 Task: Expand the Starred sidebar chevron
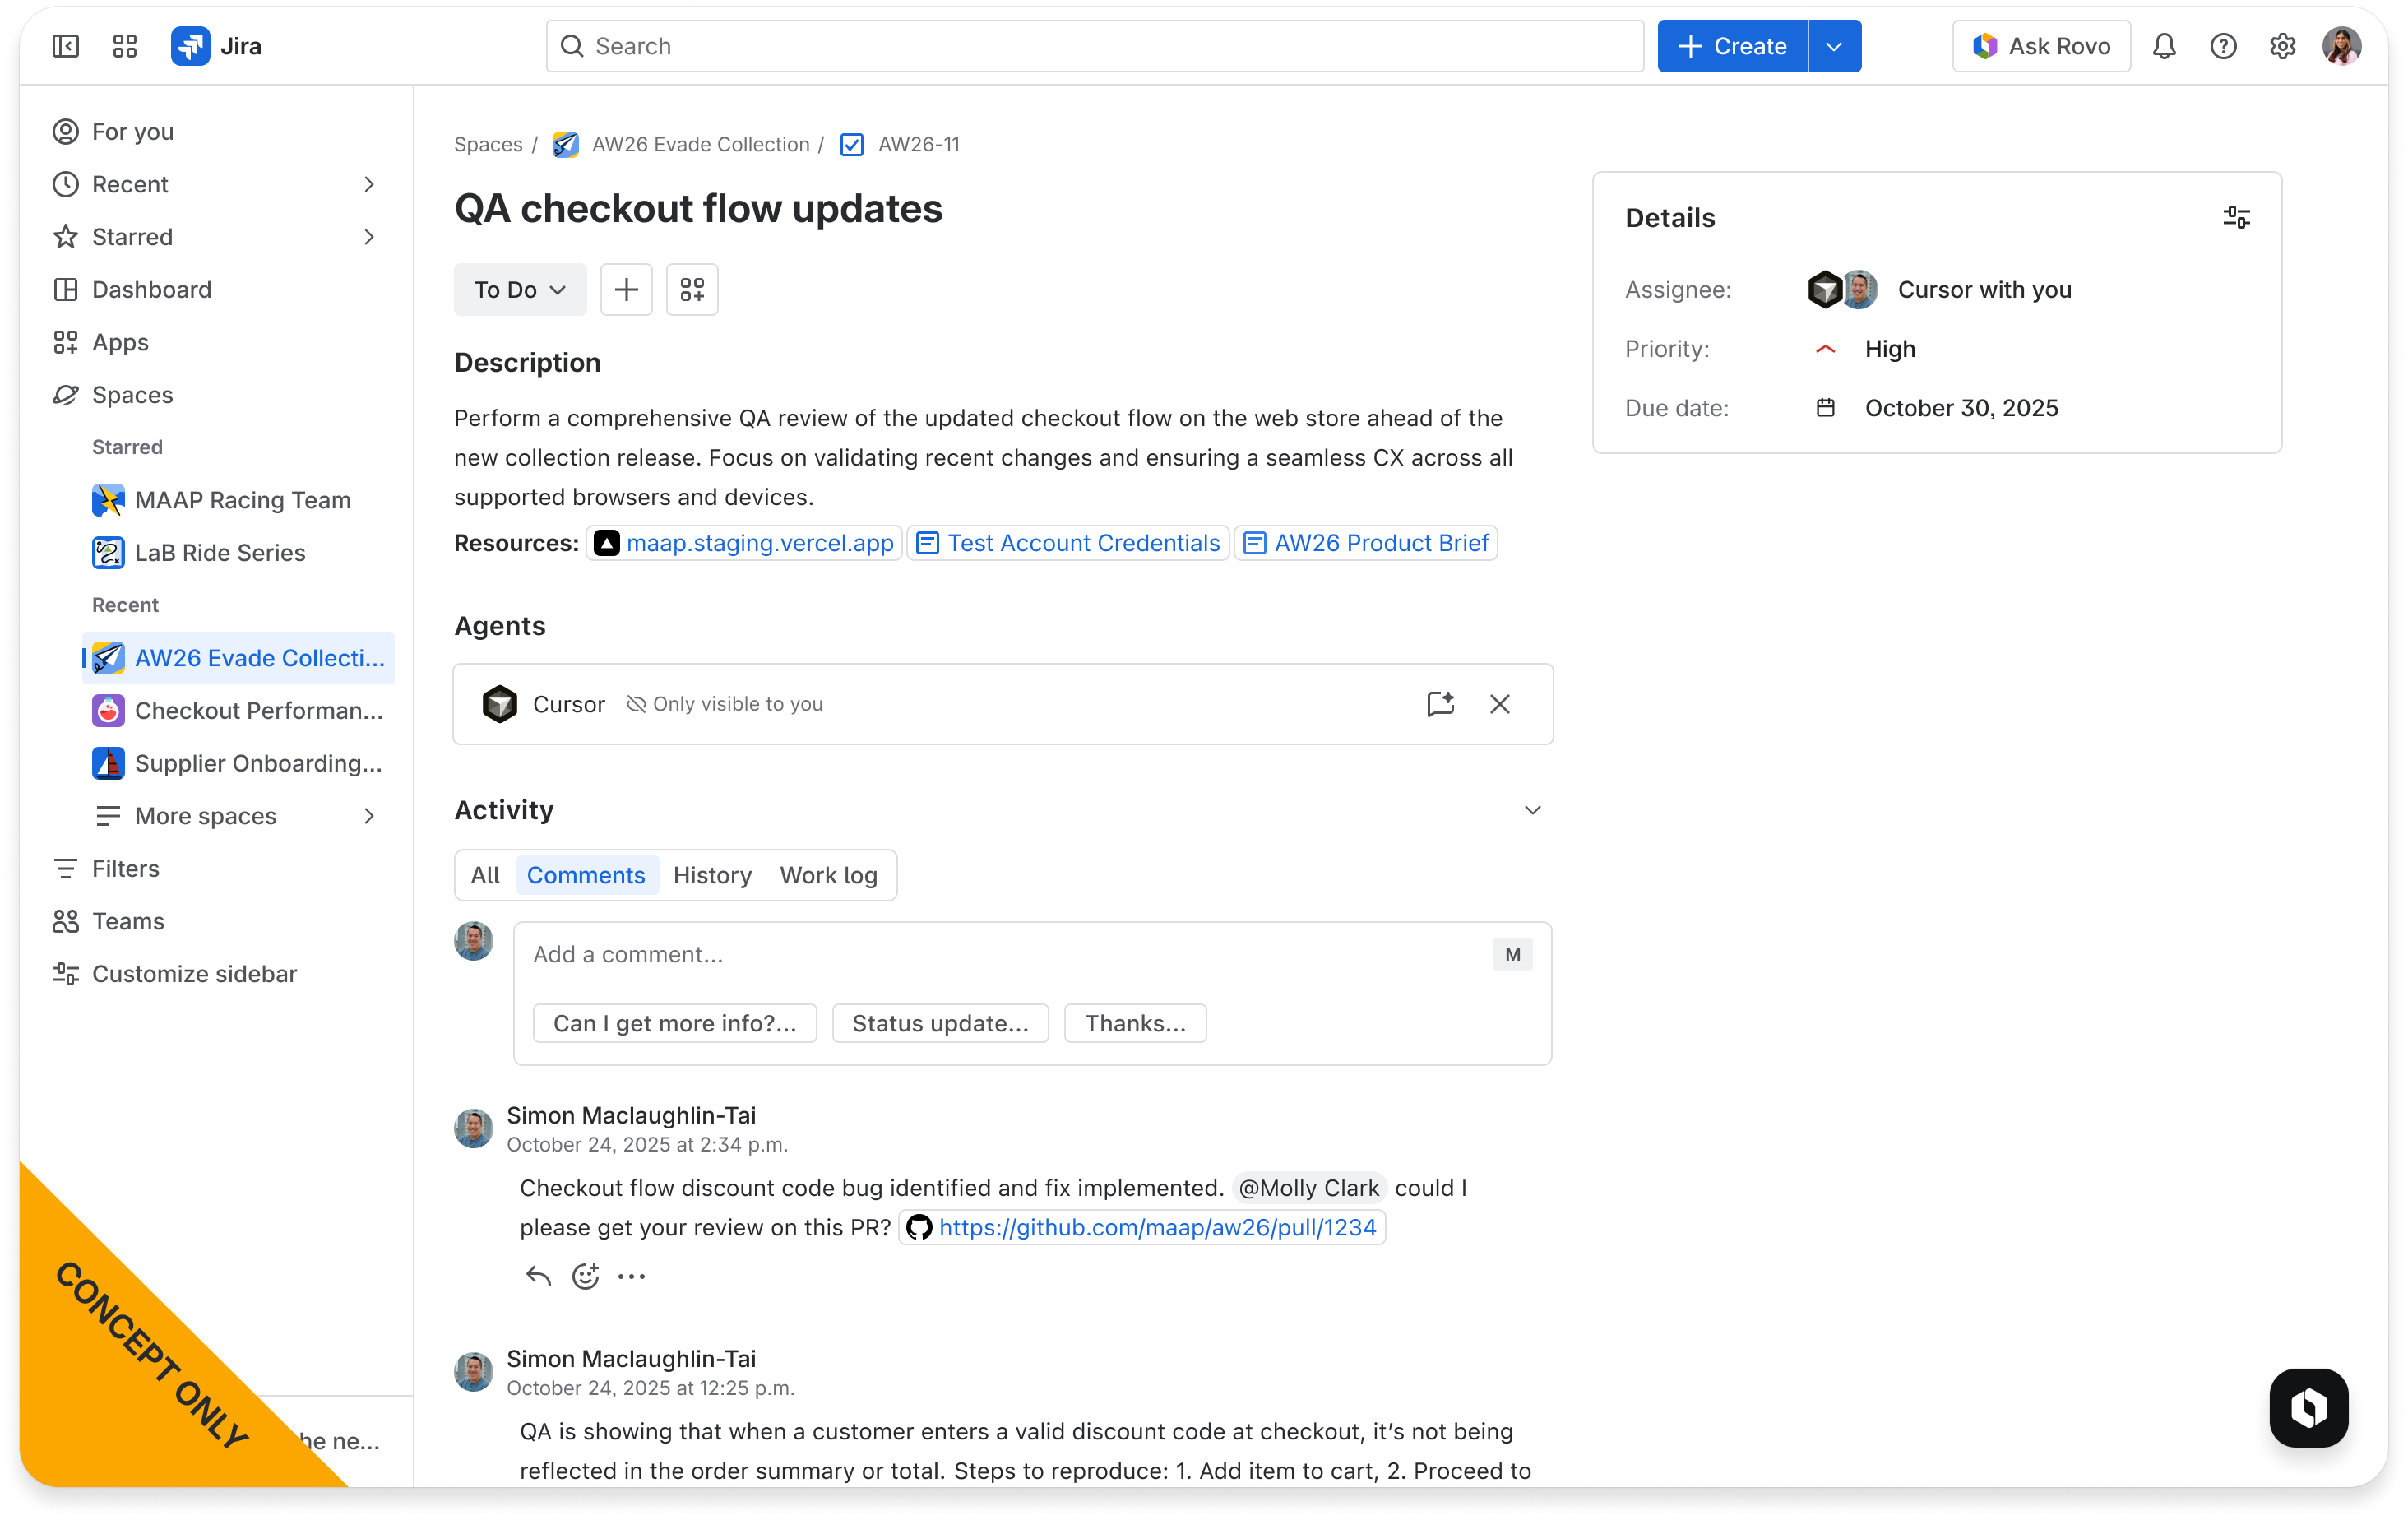[x=369, y=237]
